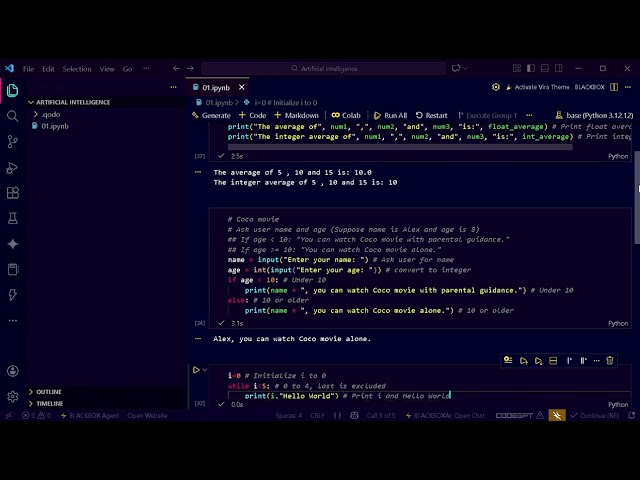Click Activate Vira Theme

click(x=538, y=87)
